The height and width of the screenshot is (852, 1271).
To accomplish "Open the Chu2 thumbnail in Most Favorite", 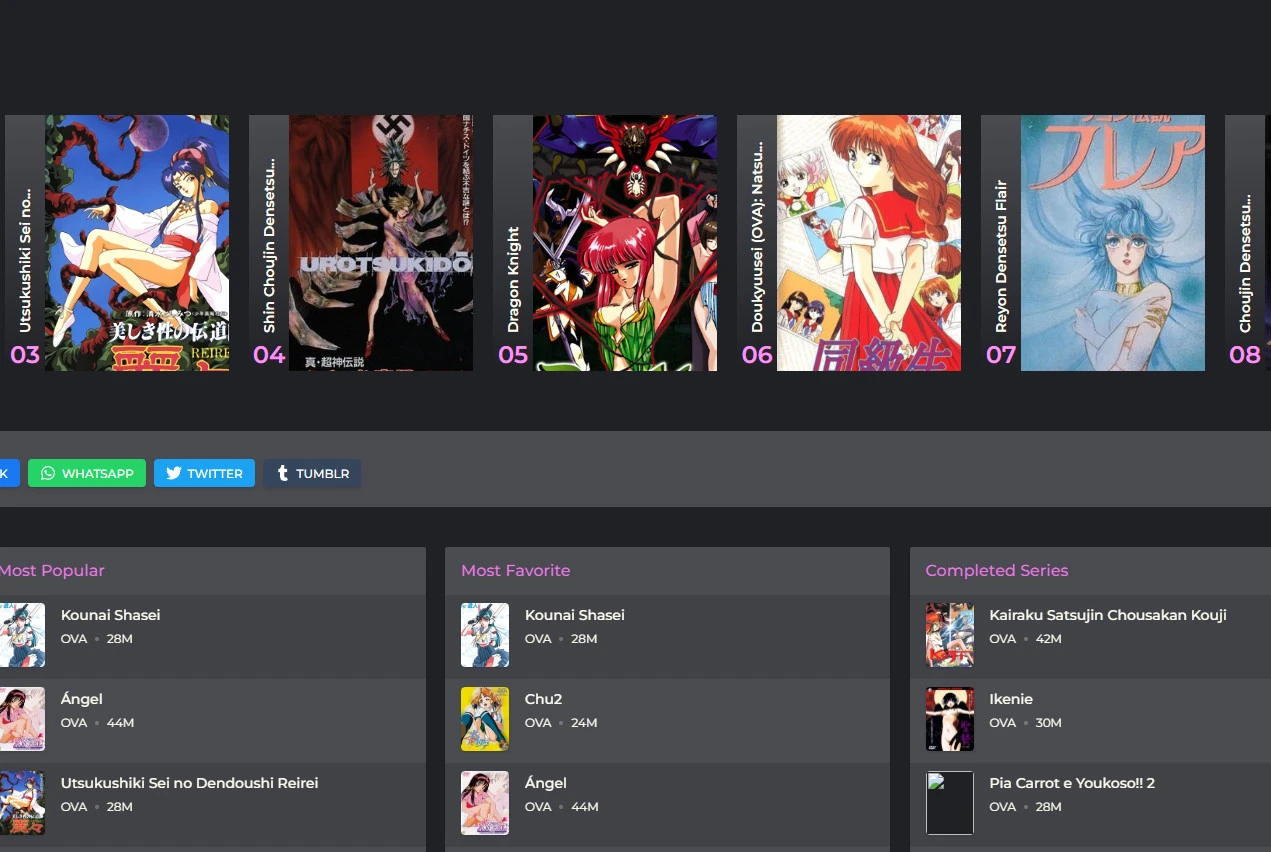I will click(x=484, y=718).
